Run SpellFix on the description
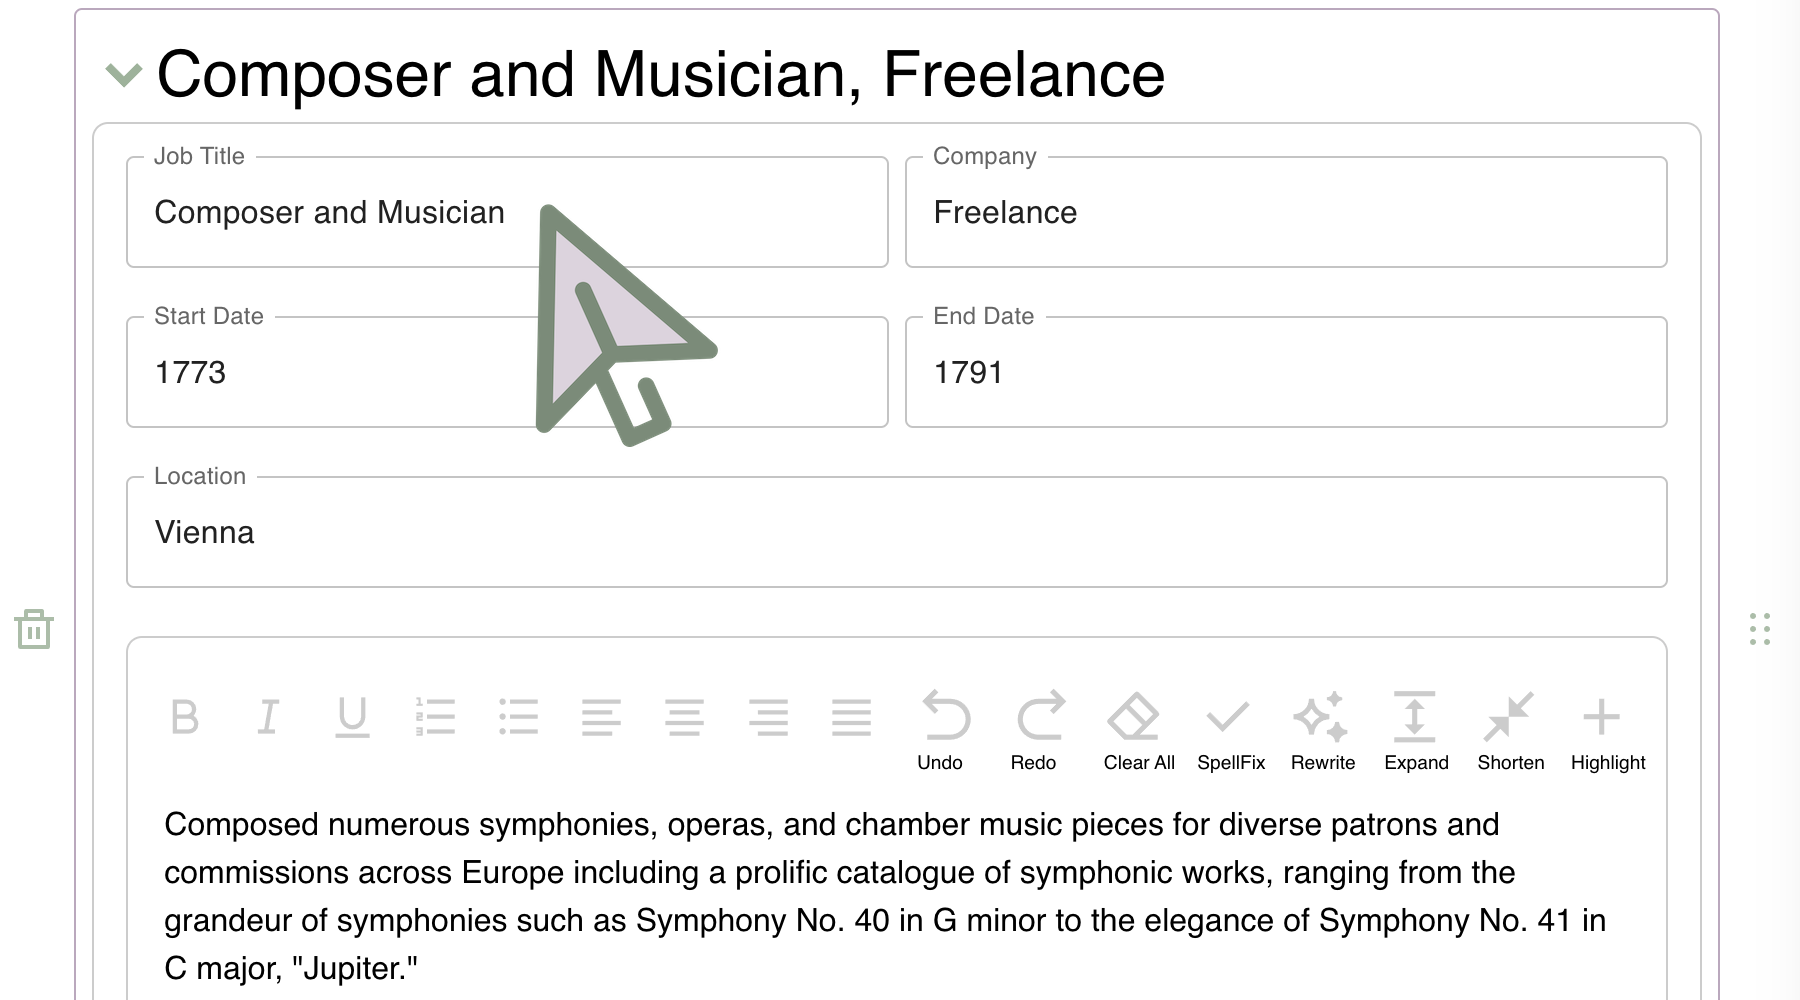Screen dimensions: 1800x1000 pos(1231,731)
